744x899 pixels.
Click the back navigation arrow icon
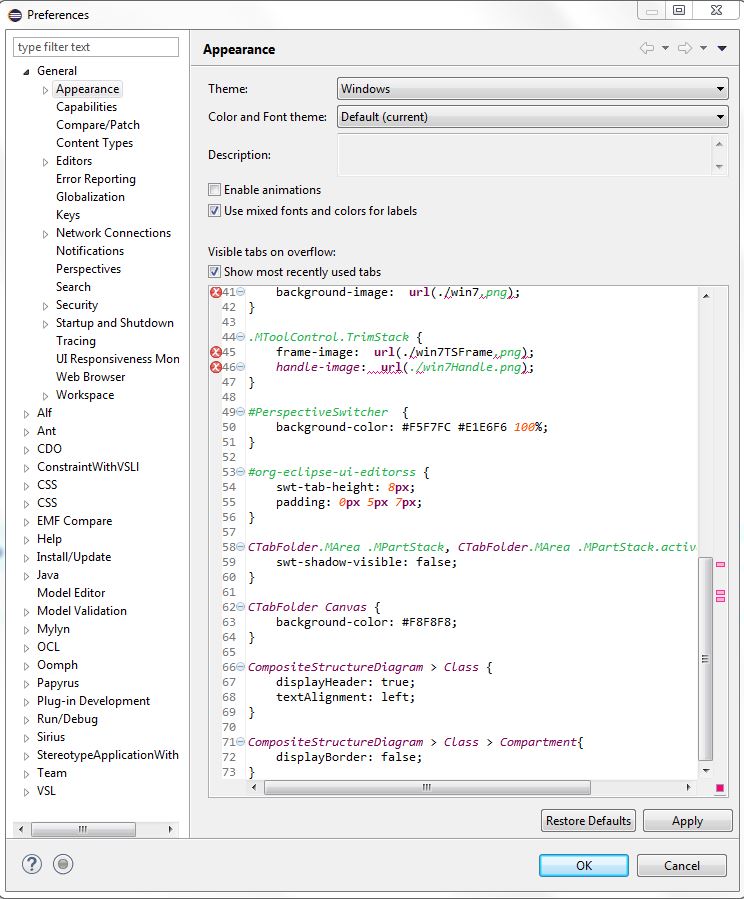coord(647,48)
